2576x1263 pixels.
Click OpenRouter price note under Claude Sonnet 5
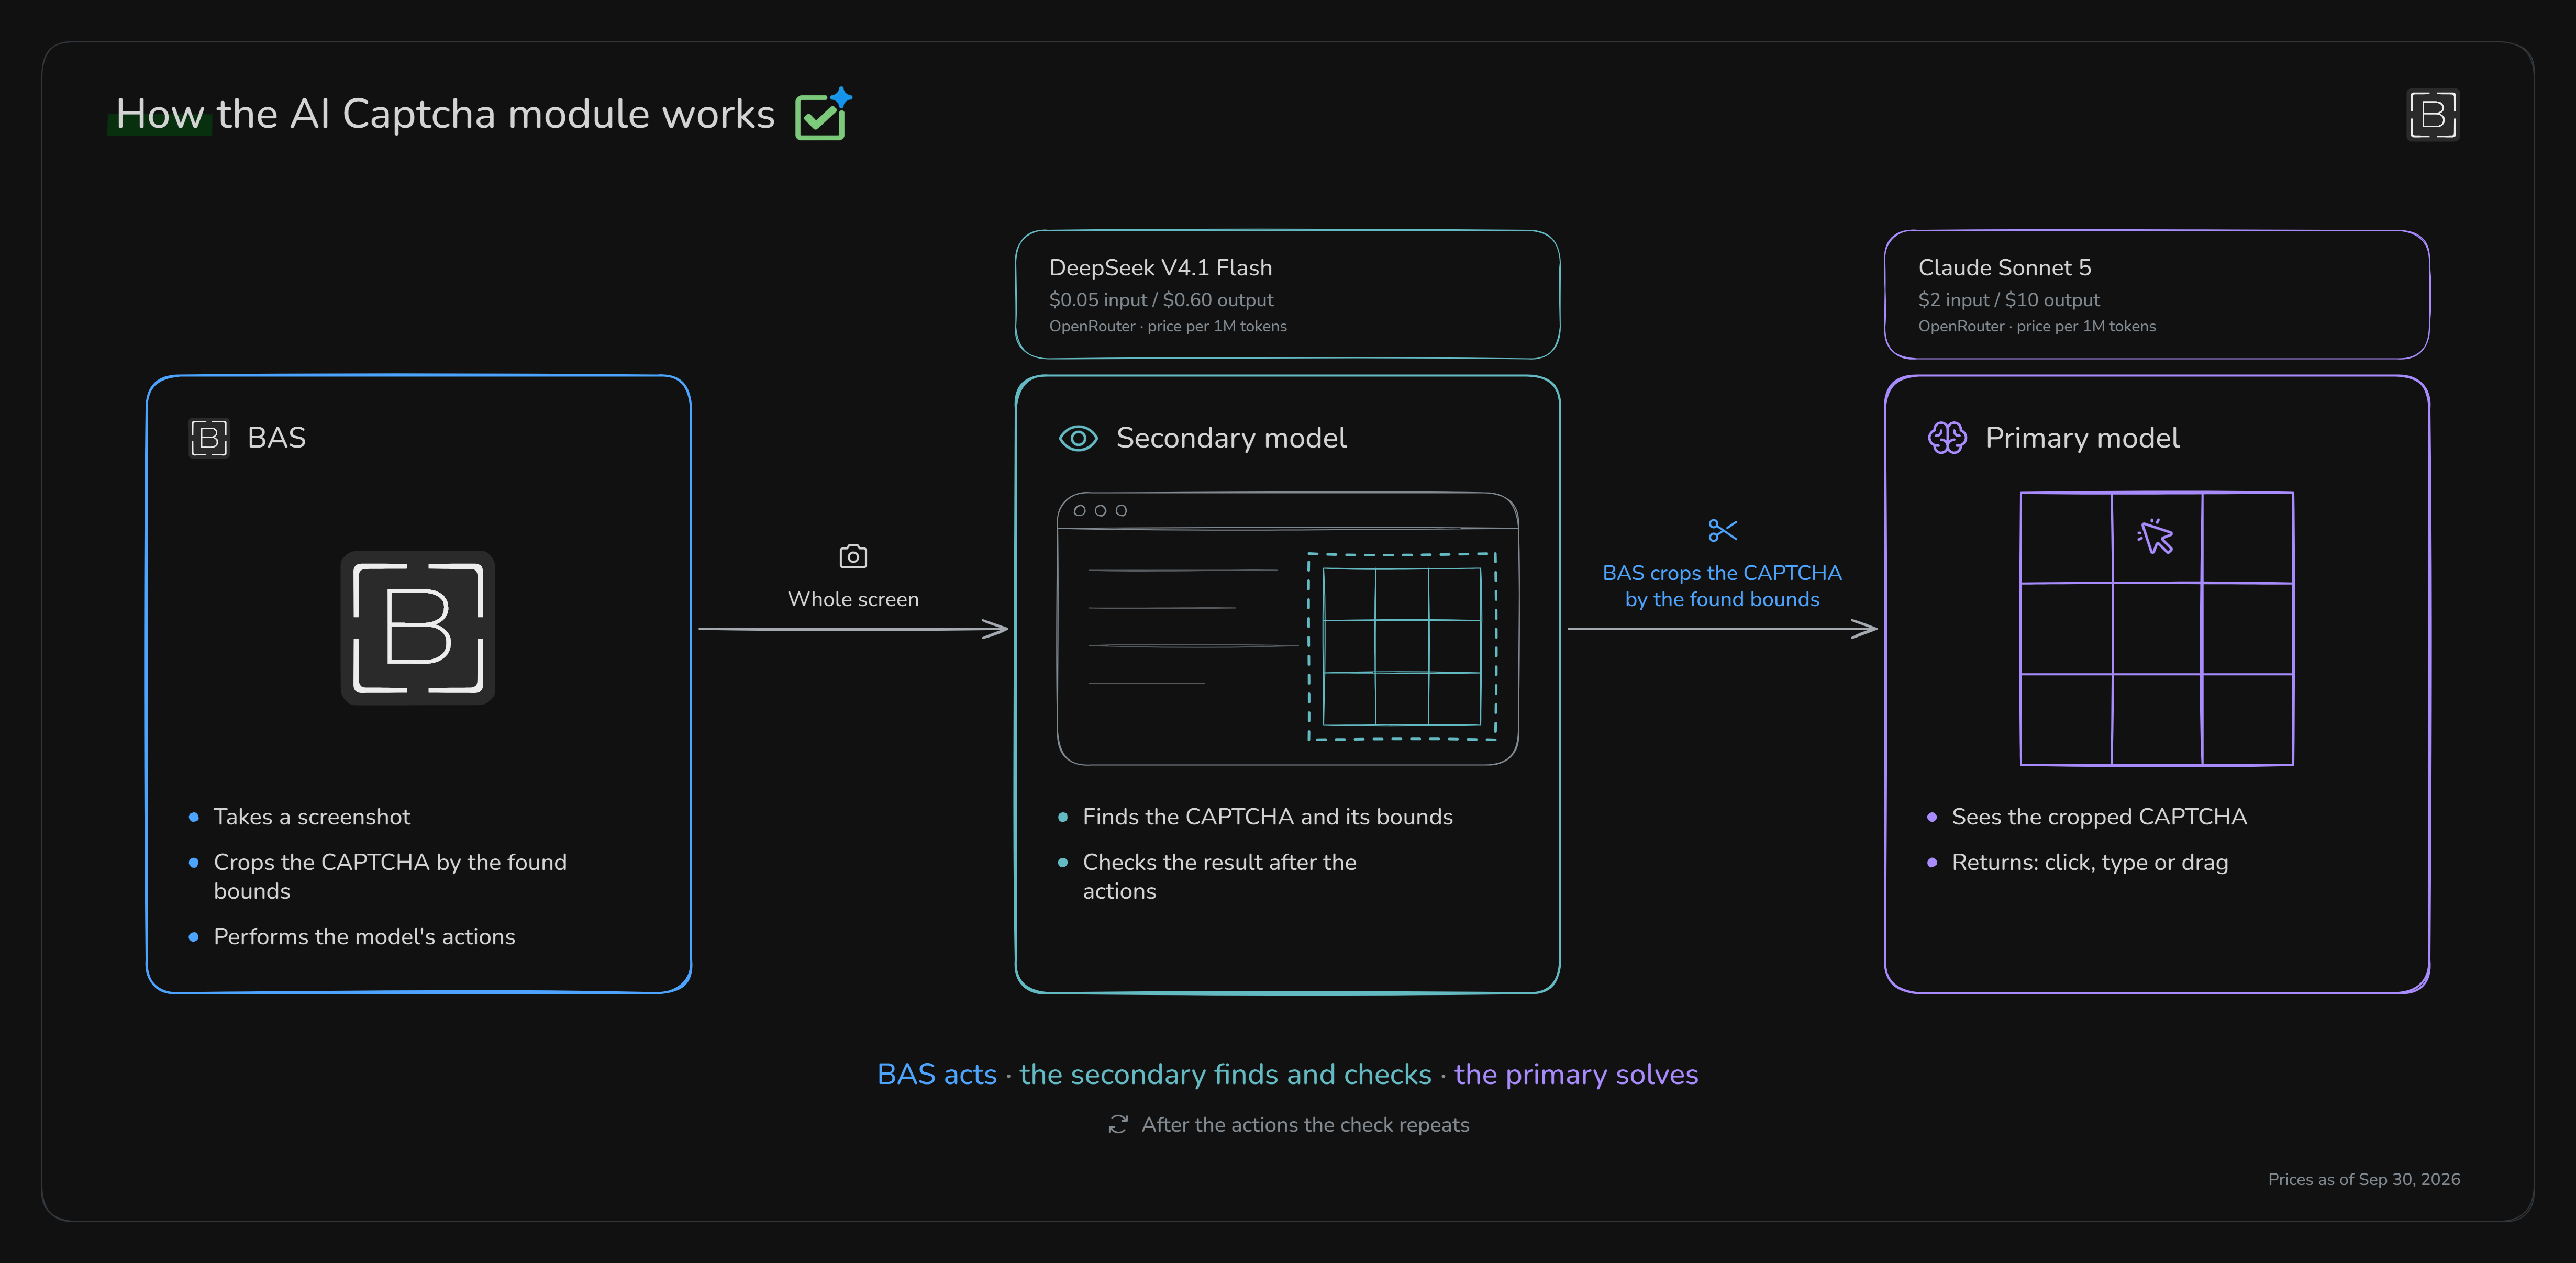click(x=2036, y=326)
